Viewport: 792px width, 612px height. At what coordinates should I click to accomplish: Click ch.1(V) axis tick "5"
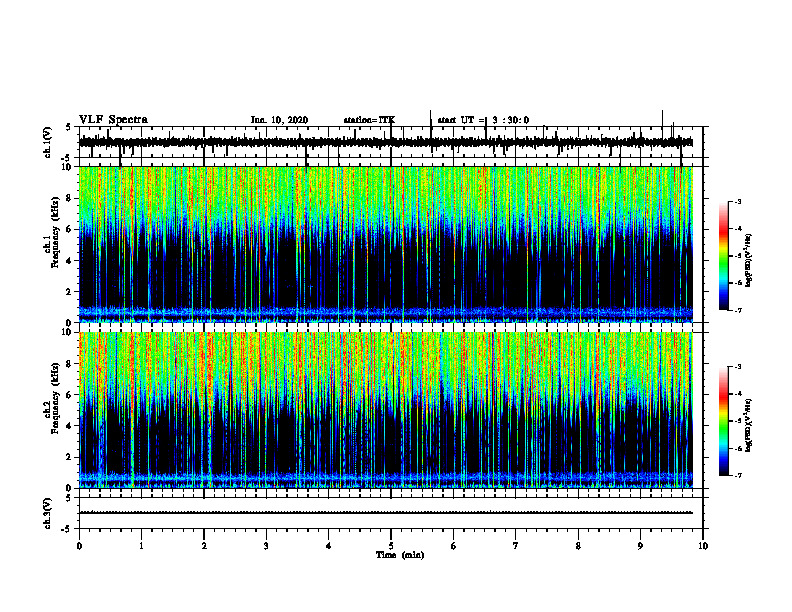(68, 128)
